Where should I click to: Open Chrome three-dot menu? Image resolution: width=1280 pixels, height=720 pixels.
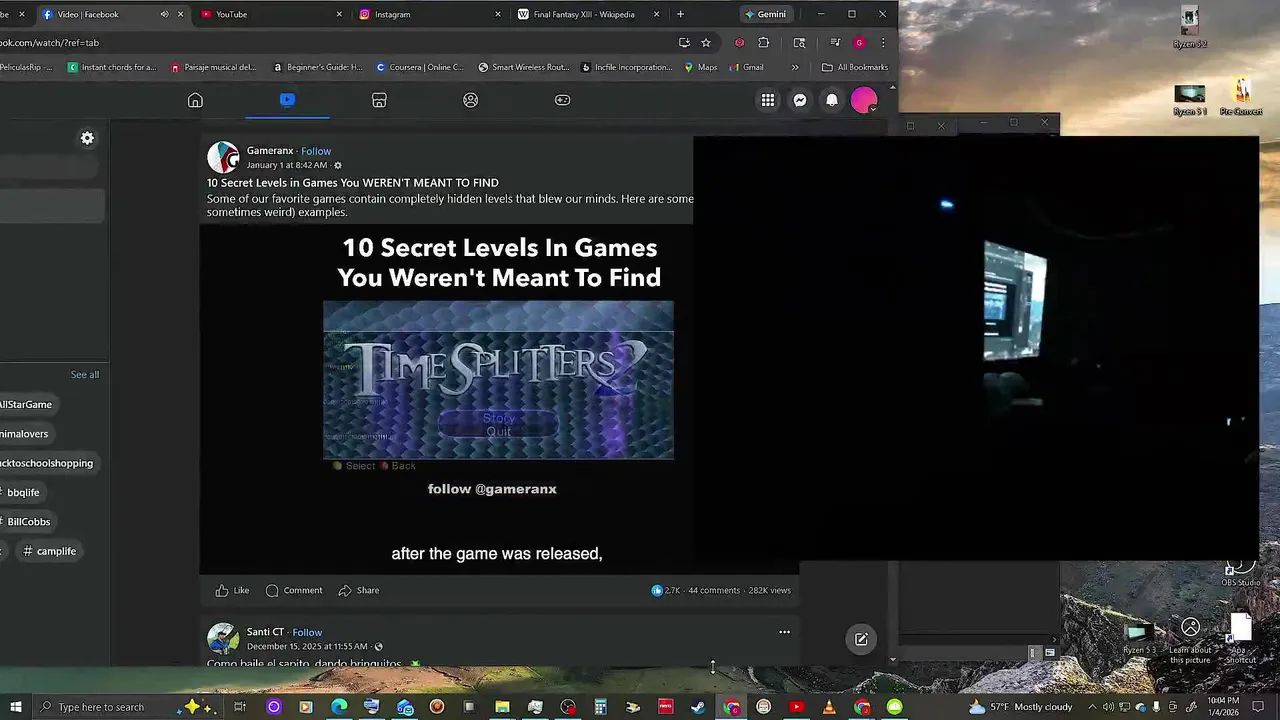point(883,43)
